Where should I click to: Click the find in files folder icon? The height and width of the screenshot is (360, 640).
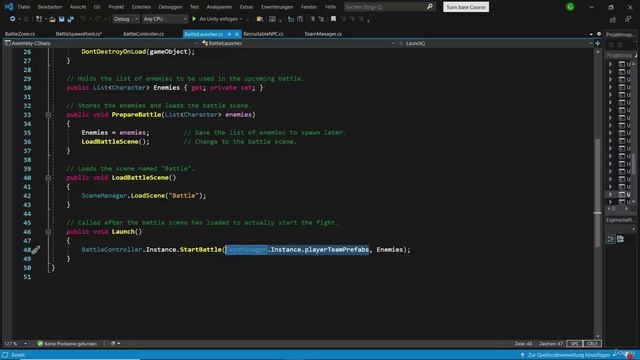pyautogui.click(x=260, y=19)
